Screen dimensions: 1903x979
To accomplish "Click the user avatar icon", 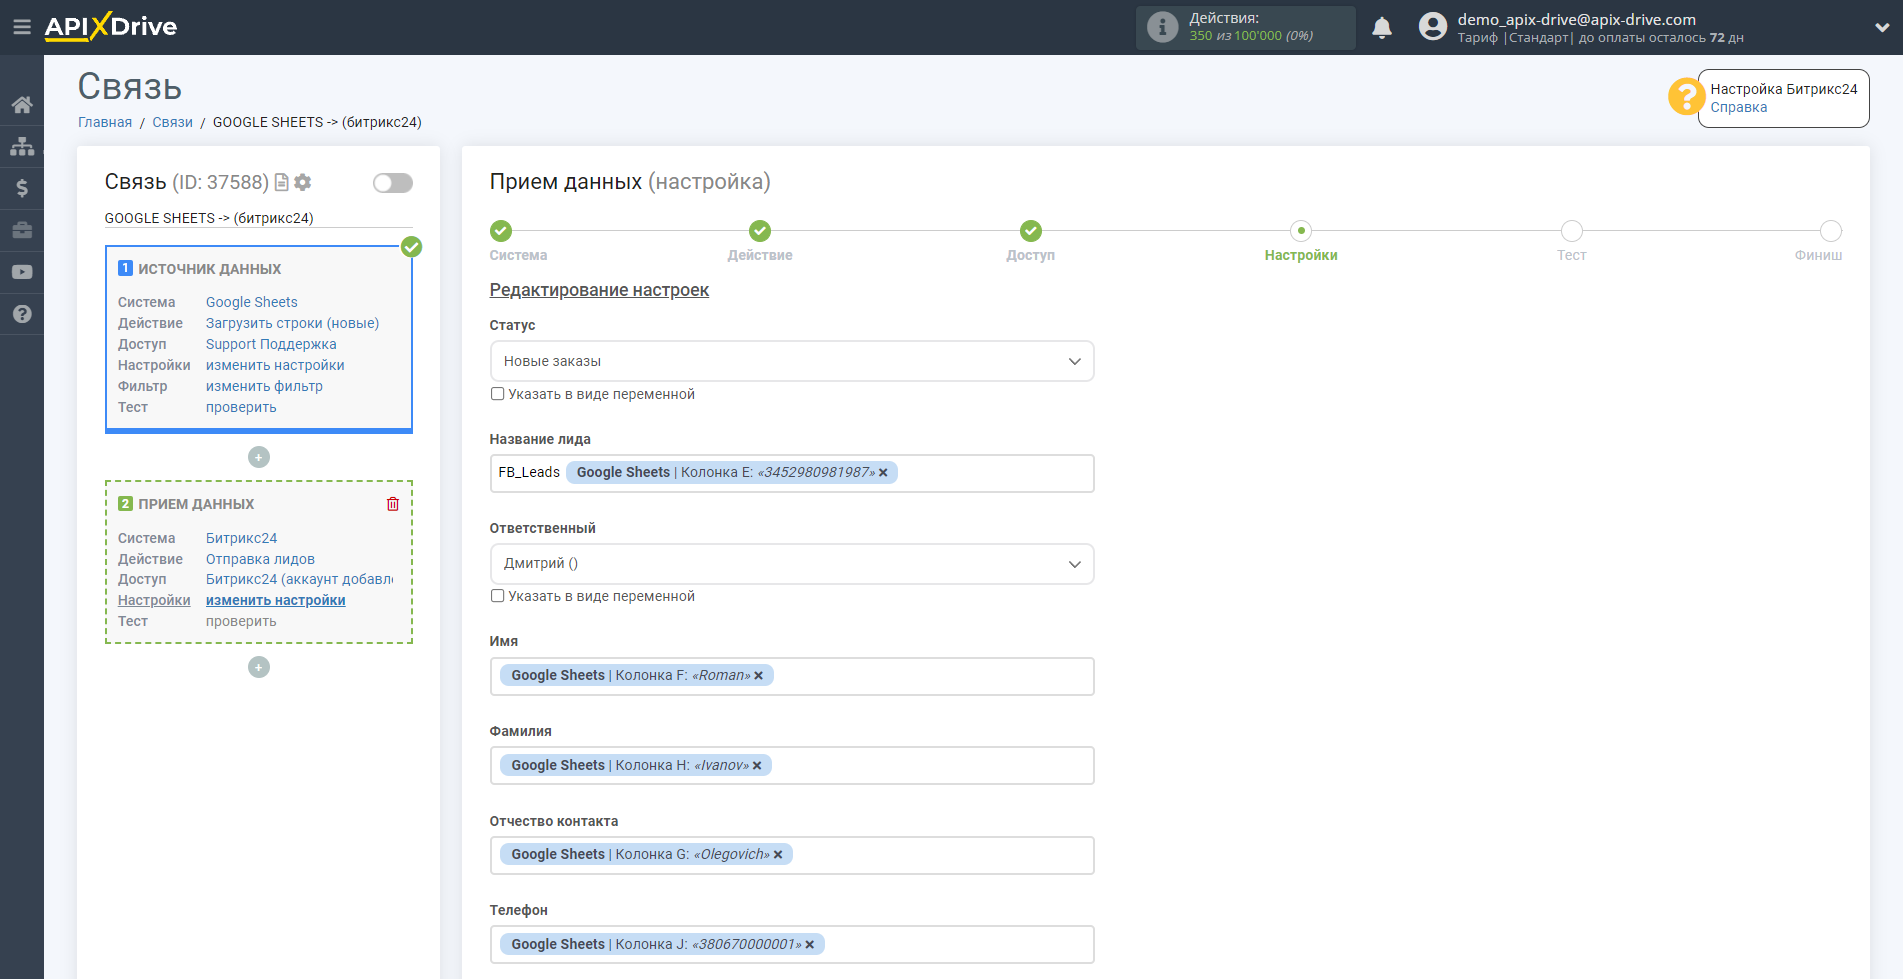I will click(x=1433, y=27).
